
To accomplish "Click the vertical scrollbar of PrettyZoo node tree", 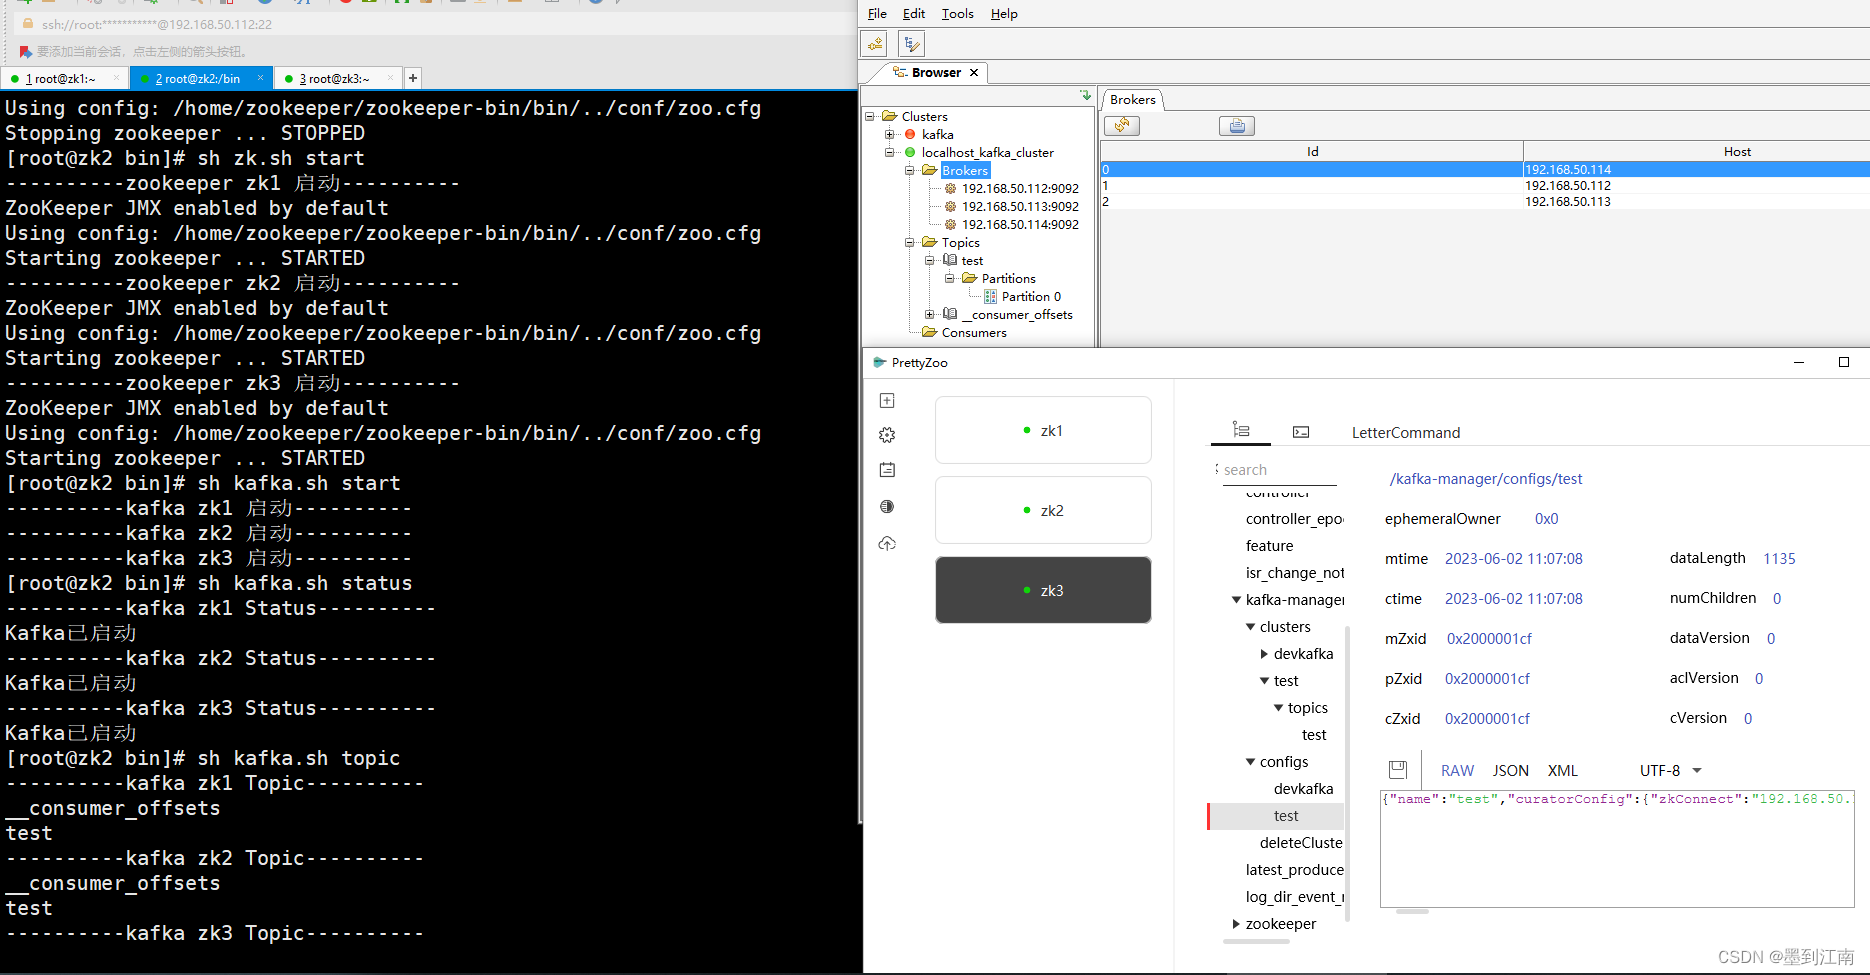I will point(1348,772).
